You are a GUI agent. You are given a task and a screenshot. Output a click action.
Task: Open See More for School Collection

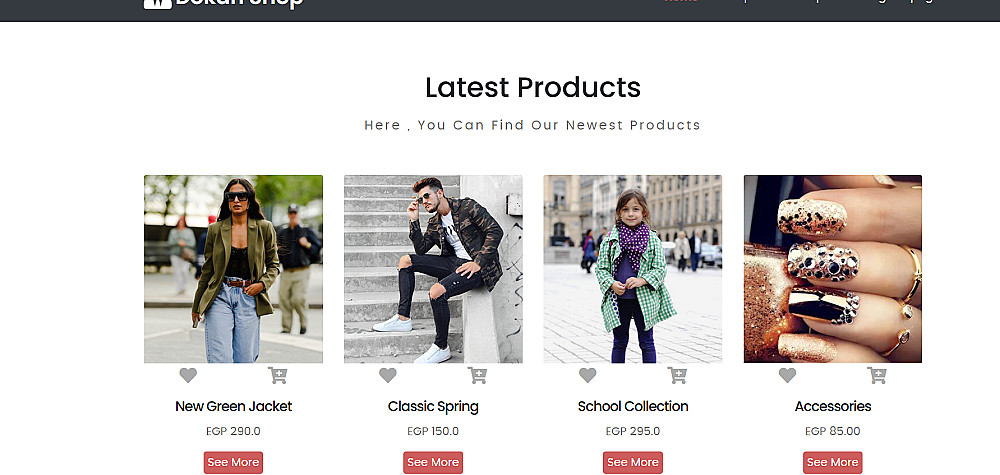click(633, 462)
